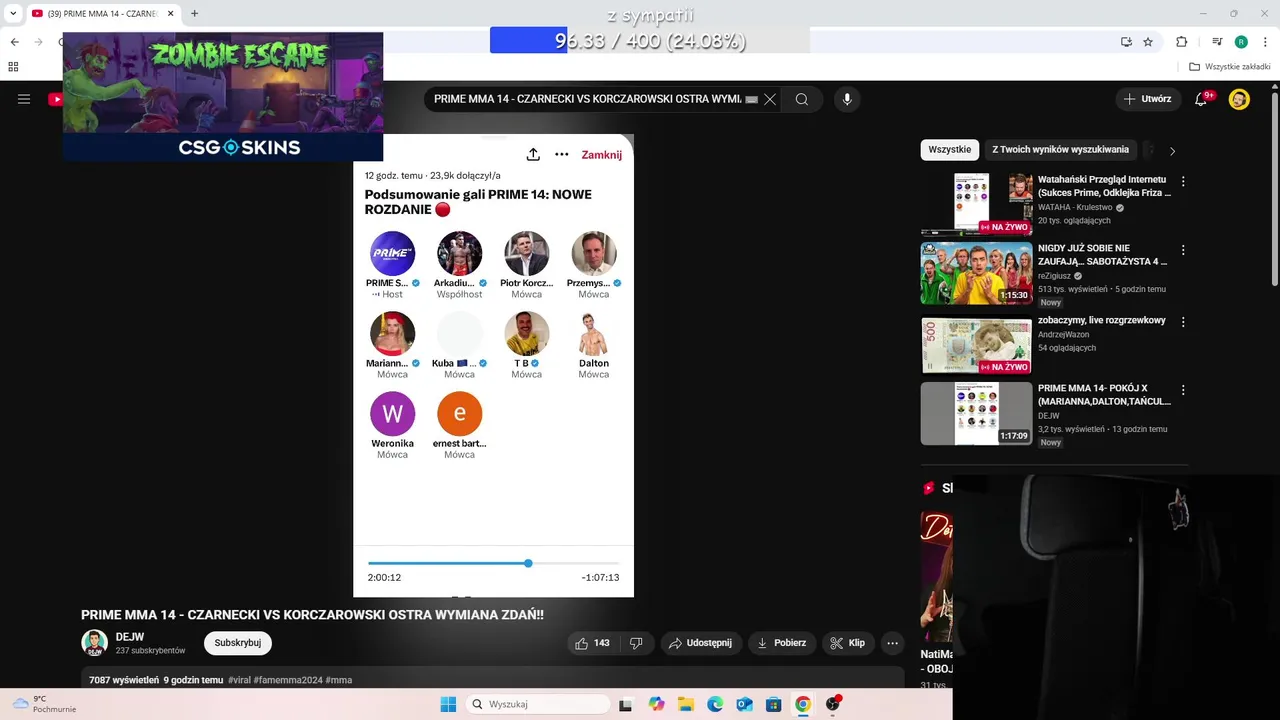Click the Arkadiu... co-host avatar

pyautogui.click(x=459, y=254)
